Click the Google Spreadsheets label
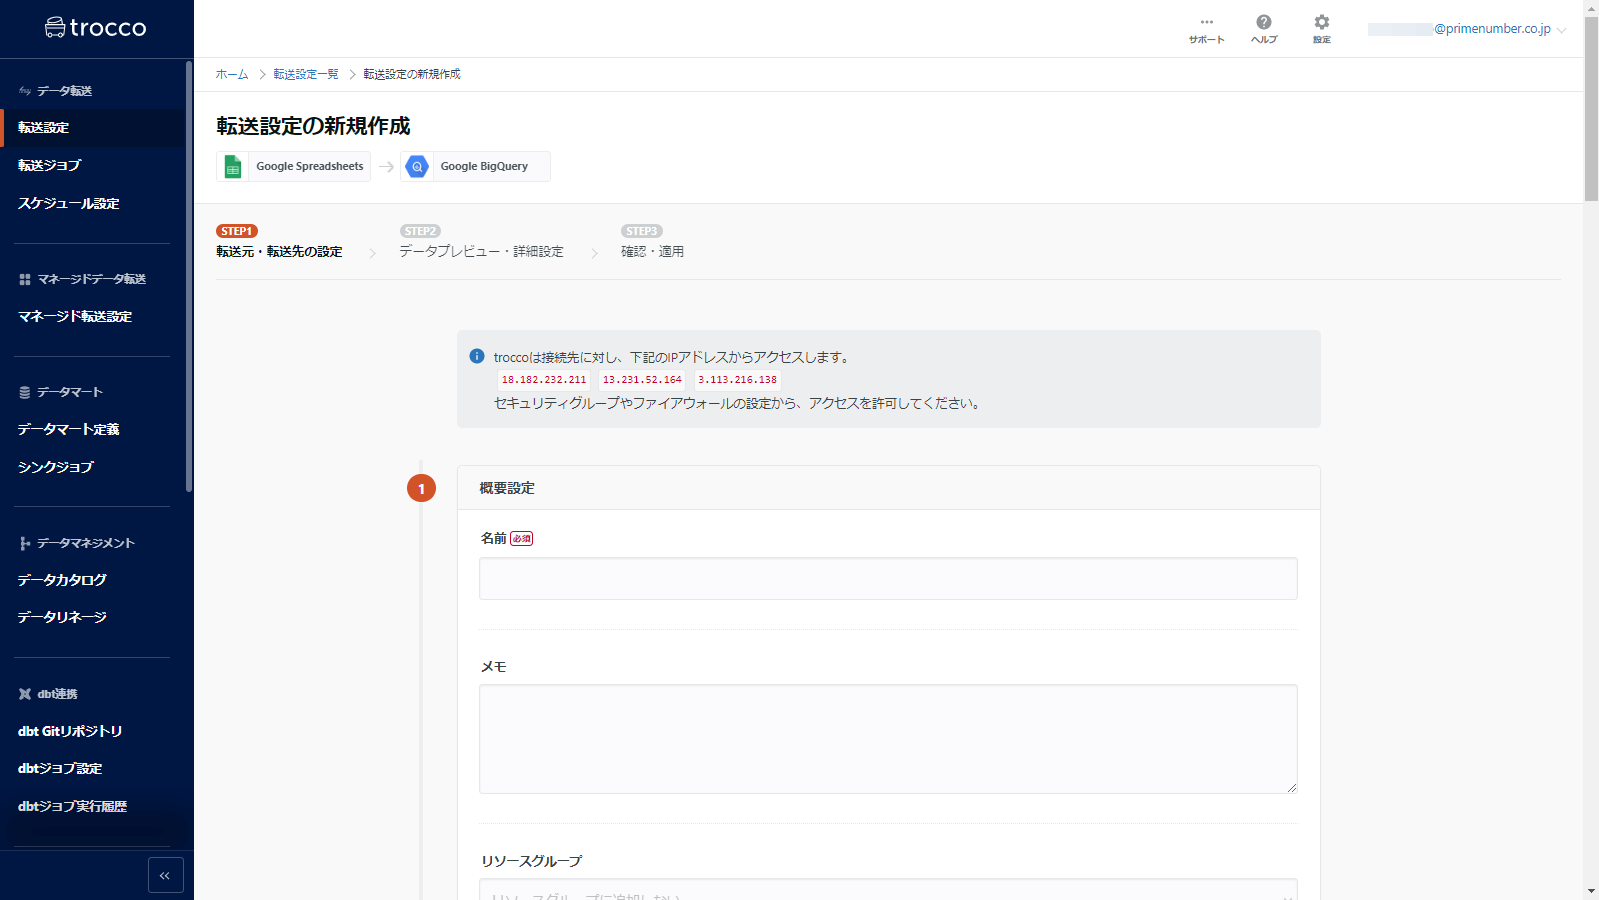The height and width of the screenshot is (900, 1599). coord(310,166)
